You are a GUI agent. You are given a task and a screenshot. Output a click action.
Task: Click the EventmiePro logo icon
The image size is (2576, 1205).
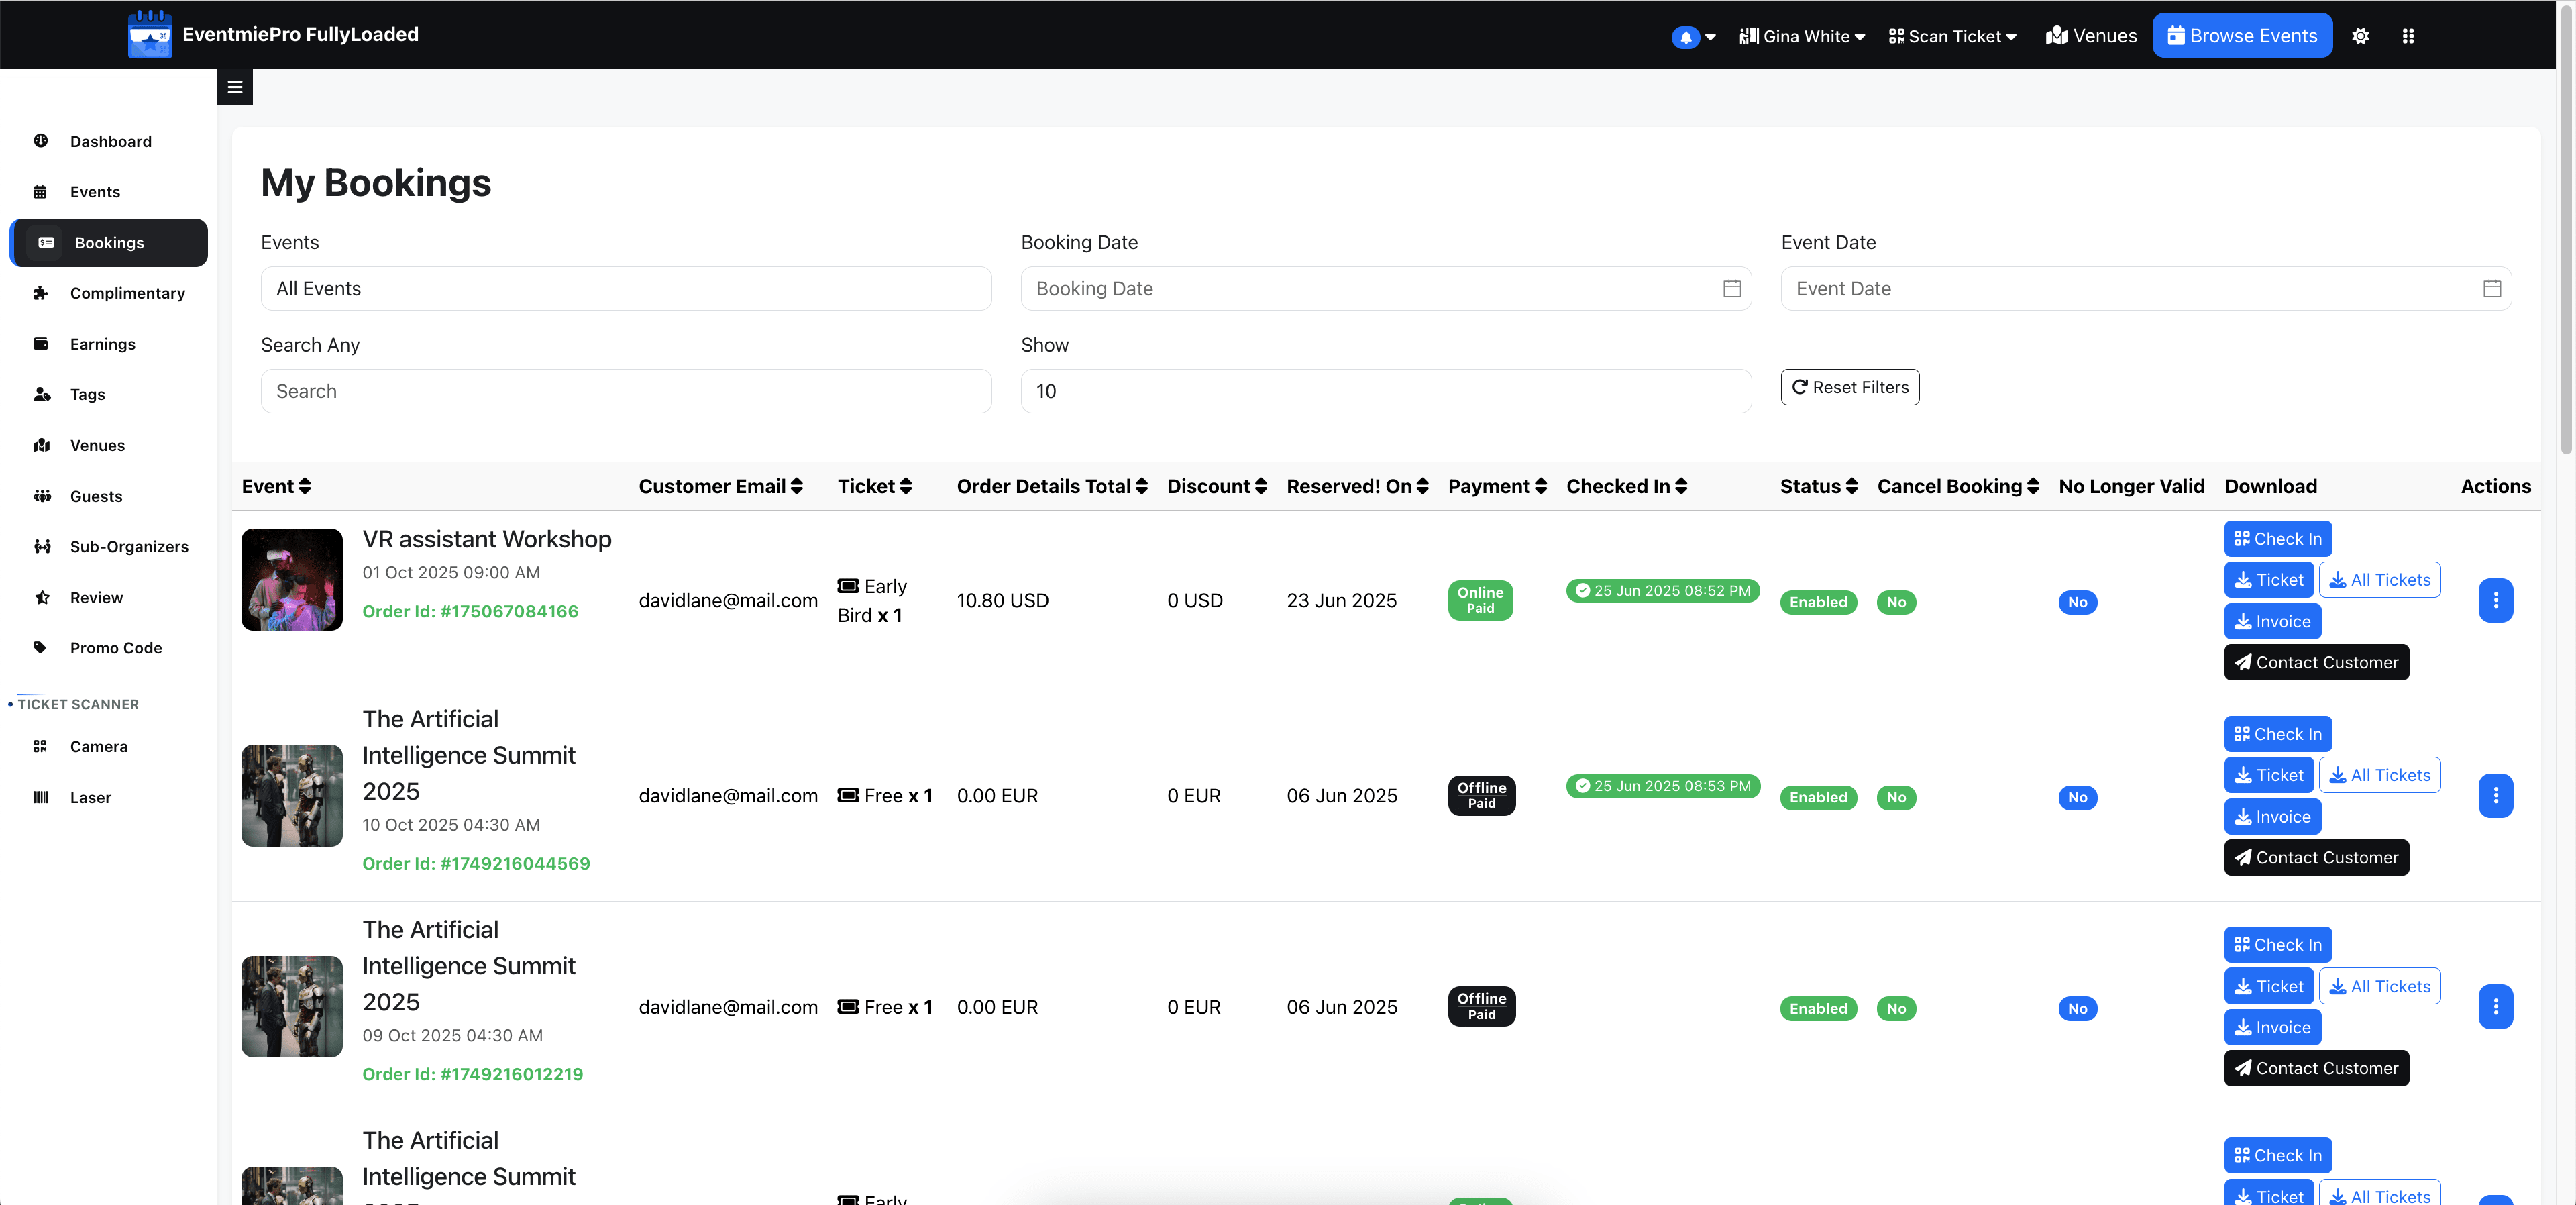150,34
